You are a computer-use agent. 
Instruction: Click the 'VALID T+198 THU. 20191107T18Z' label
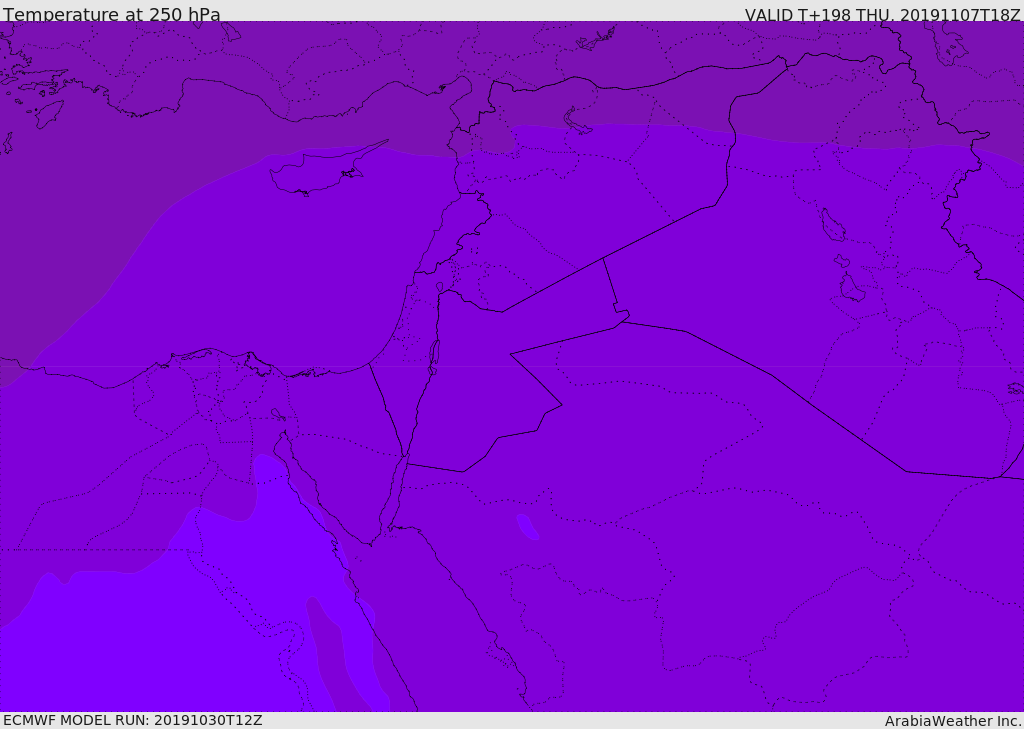coord(883,14)
